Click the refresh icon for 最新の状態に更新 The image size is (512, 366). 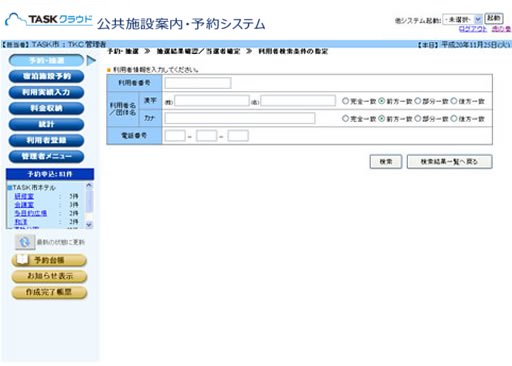pyautogui.click(x=25, y=242)
